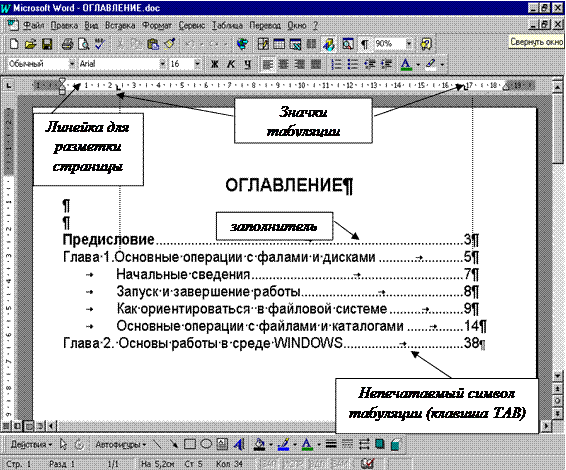Viewport: 566px width, 470px height.
Task: Increase paragraph indent
Action: coord(386,64)
